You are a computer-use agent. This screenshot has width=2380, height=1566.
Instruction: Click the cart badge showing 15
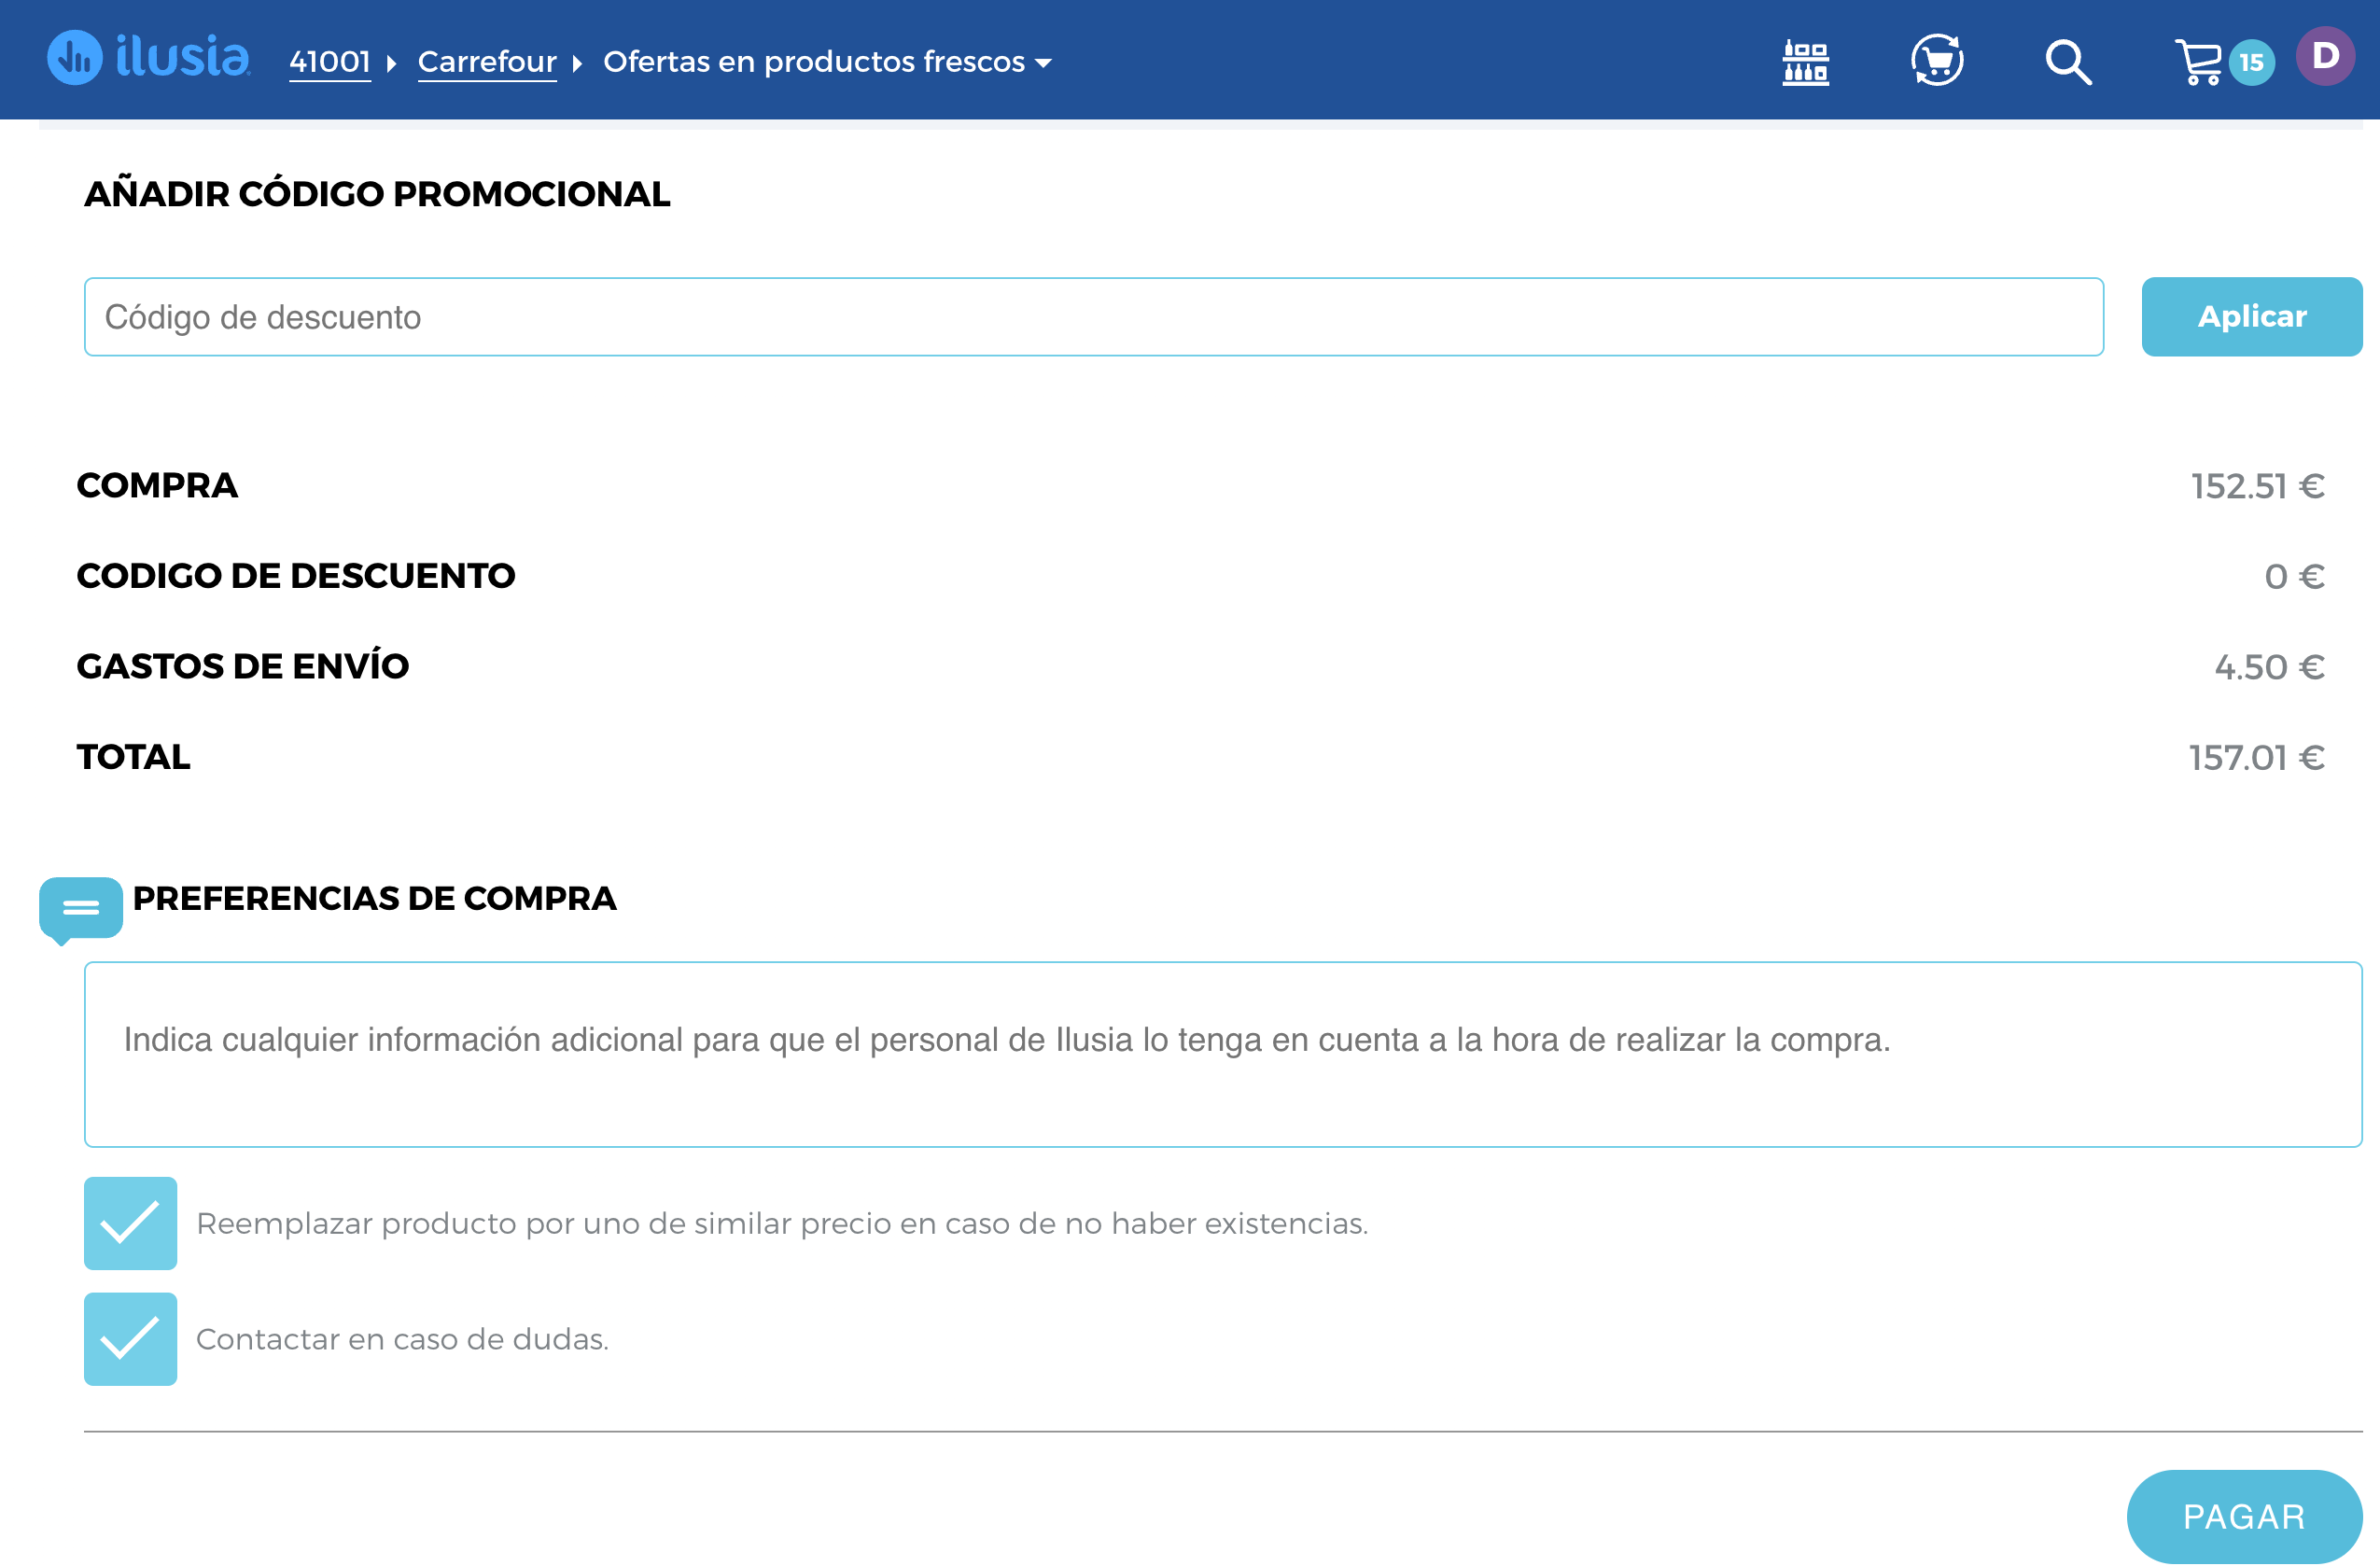(x=2251, y=63)
